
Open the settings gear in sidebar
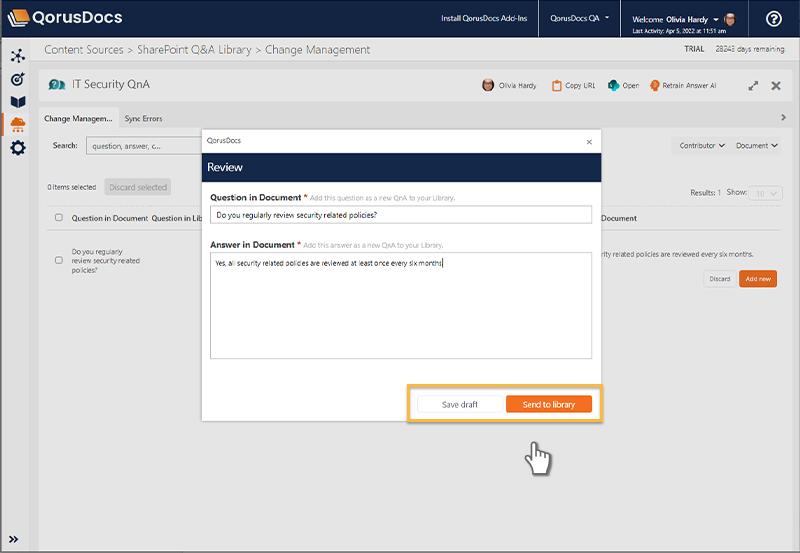[17, 148]
